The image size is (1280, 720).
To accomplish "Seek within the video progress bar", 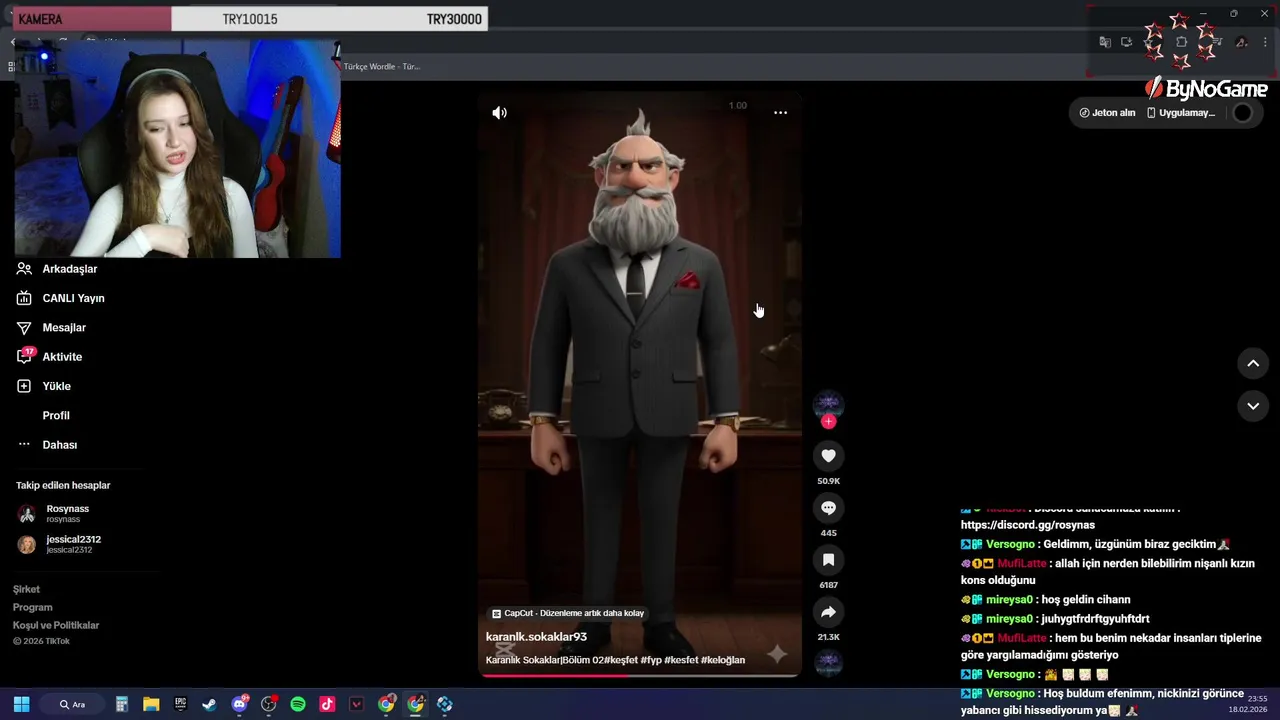I will pos(640,676).
